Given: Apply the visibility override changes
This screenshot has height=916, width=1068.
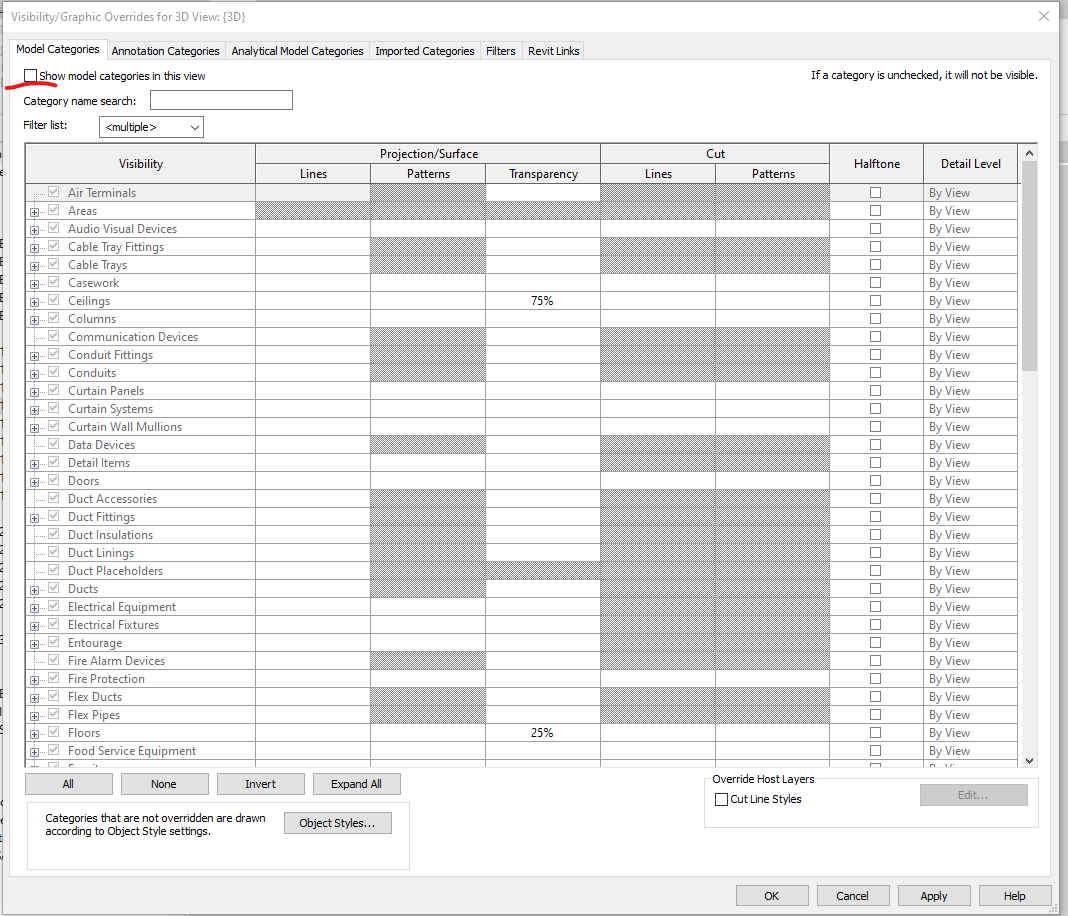Looking at the screenshot, I should point(933,895).
